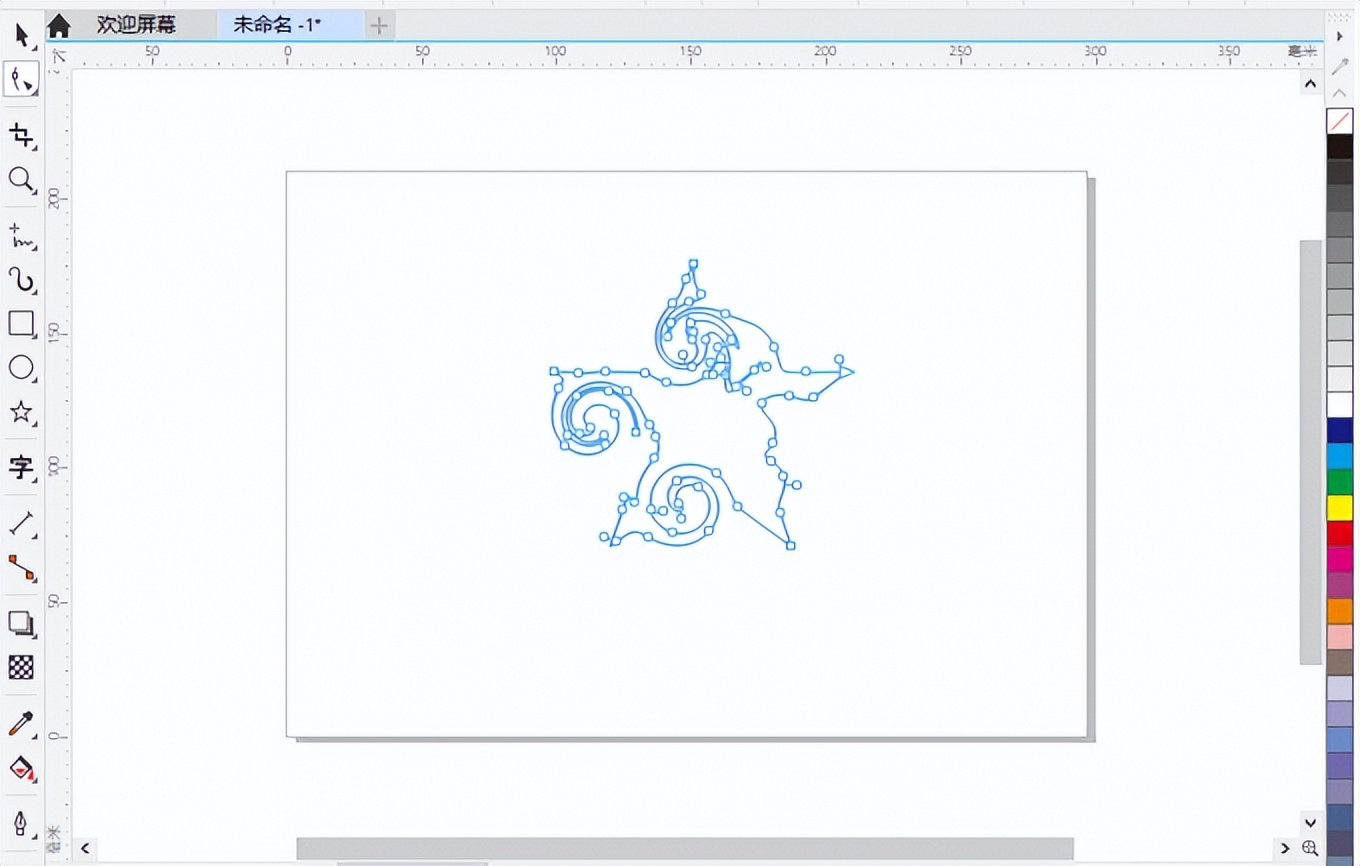Click the horizontal scrollbar thumb
1360x866 pixels.
pyautogui.click(x=685, y=848)
